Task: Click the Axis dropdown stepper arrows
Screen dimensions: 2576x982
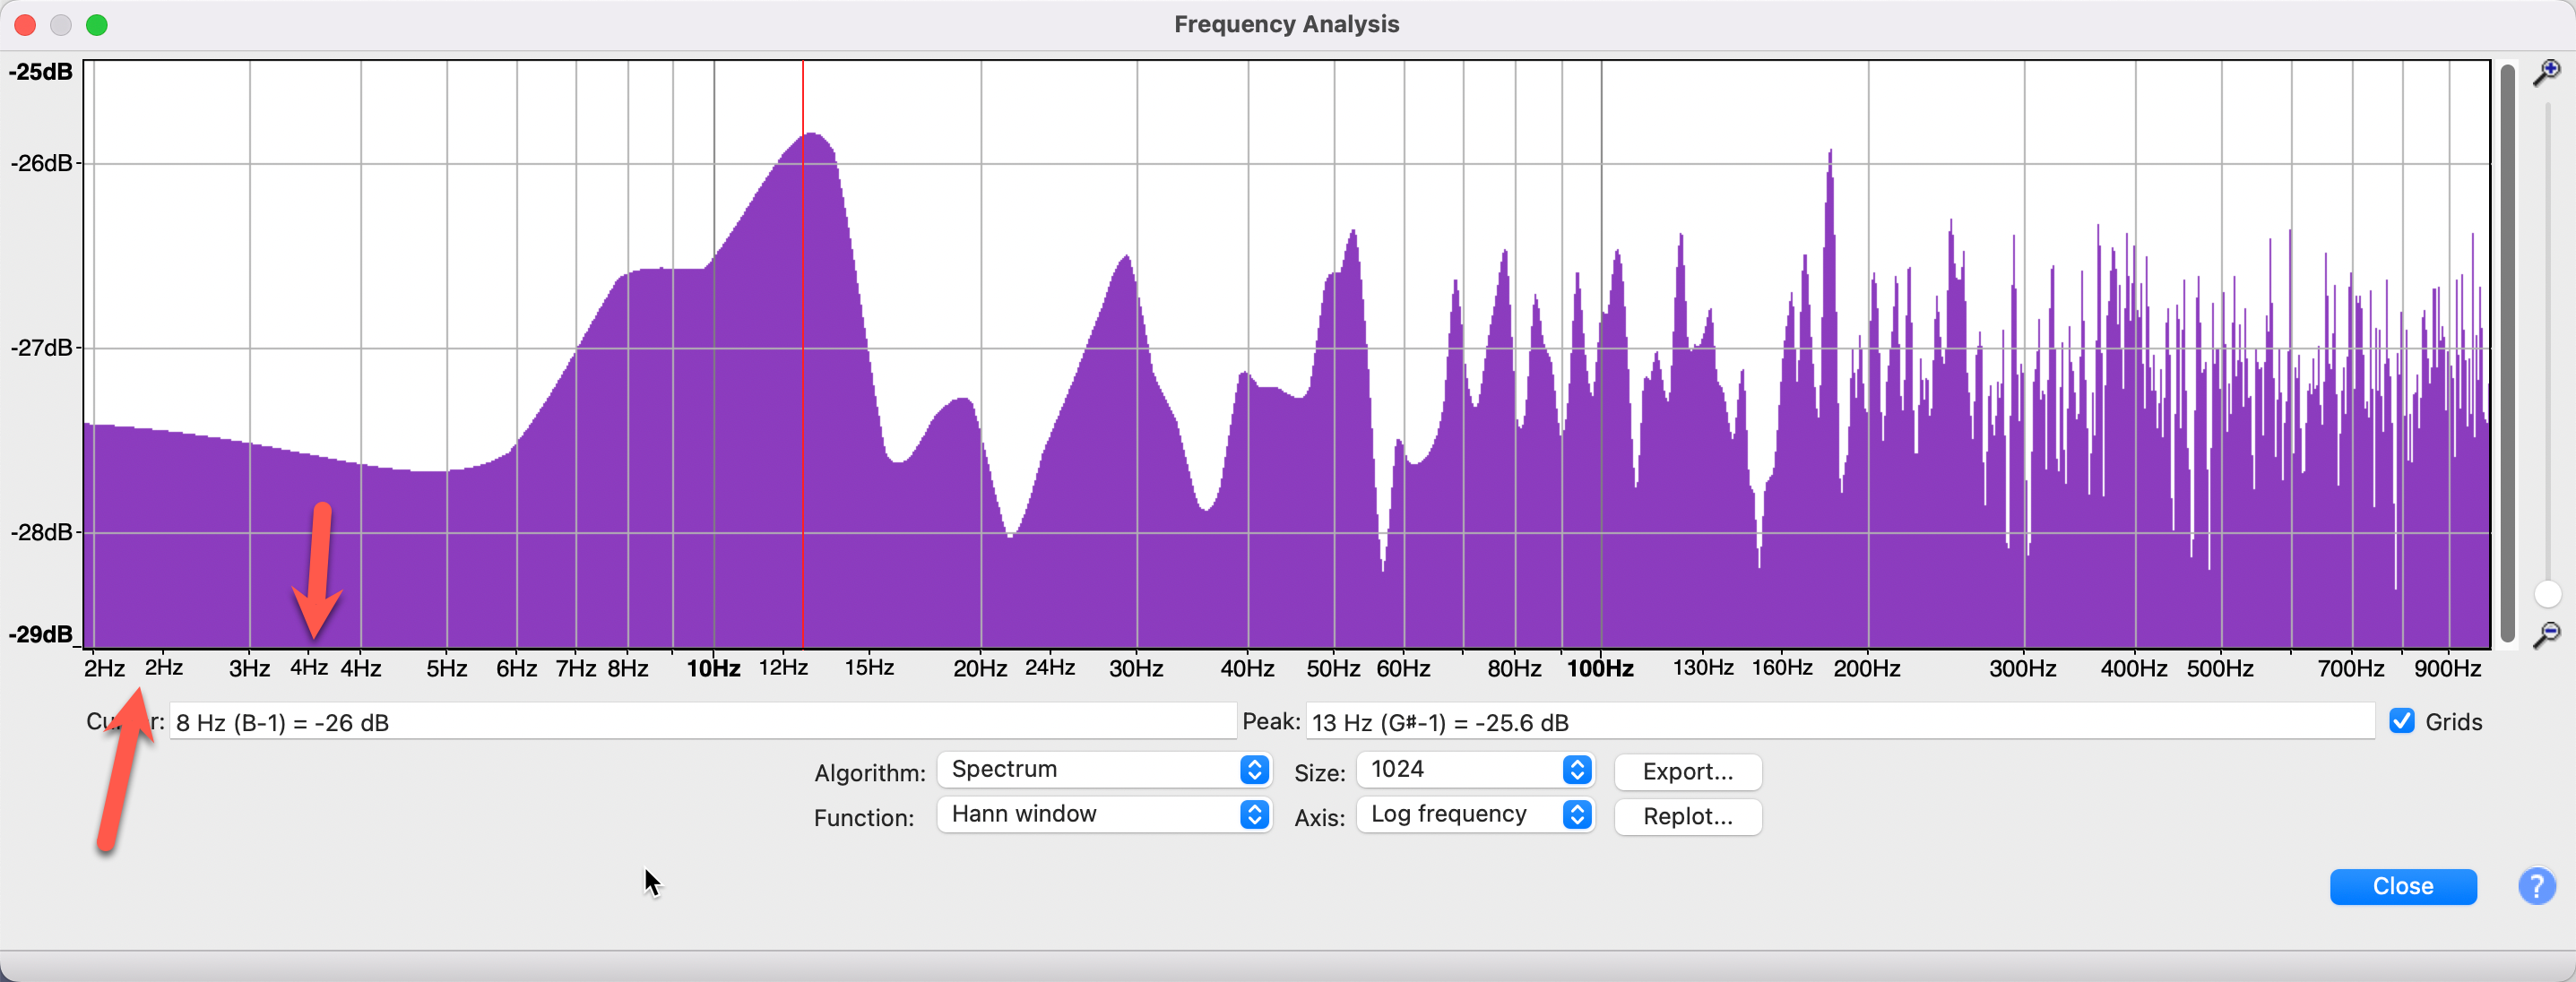Action: (1576, 815)
